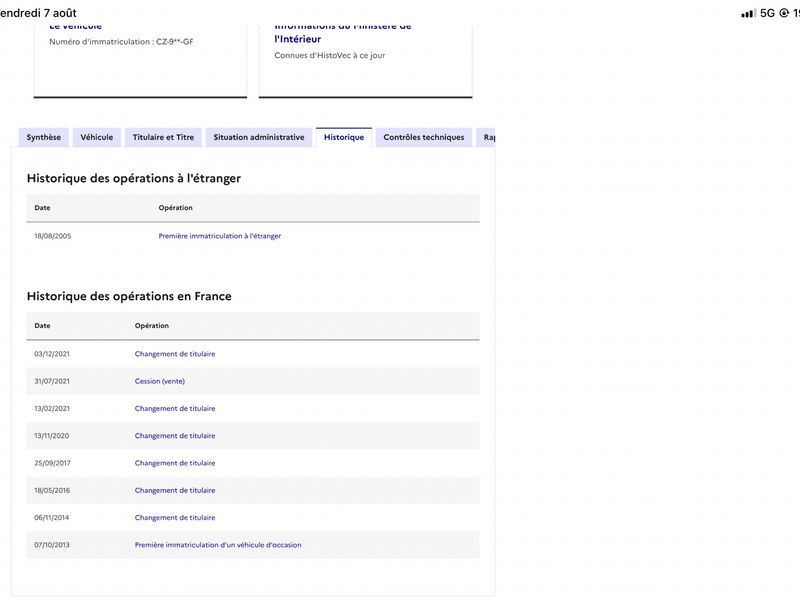800x600 pixels.
Task: Click 'Première immatriculation à l'étranger' operation
Action: tap(220, 236)
